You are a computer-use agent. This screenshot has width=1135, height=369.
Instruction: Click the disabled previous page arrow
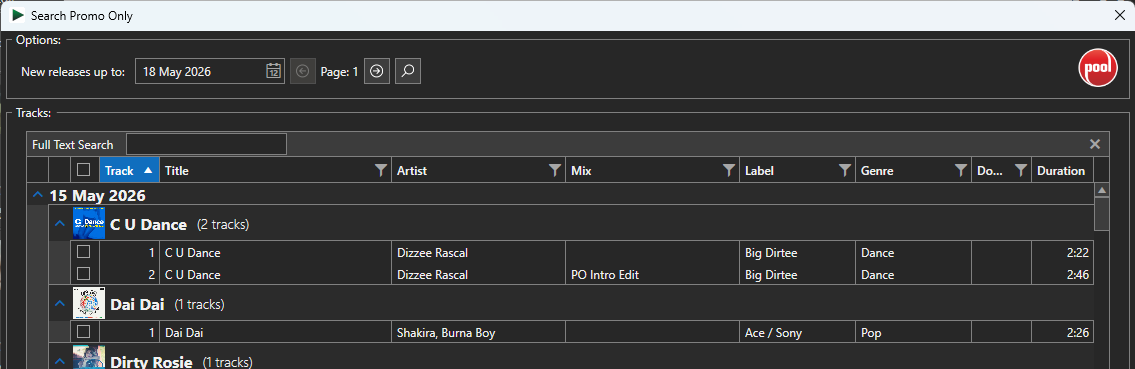pos(303,71)
